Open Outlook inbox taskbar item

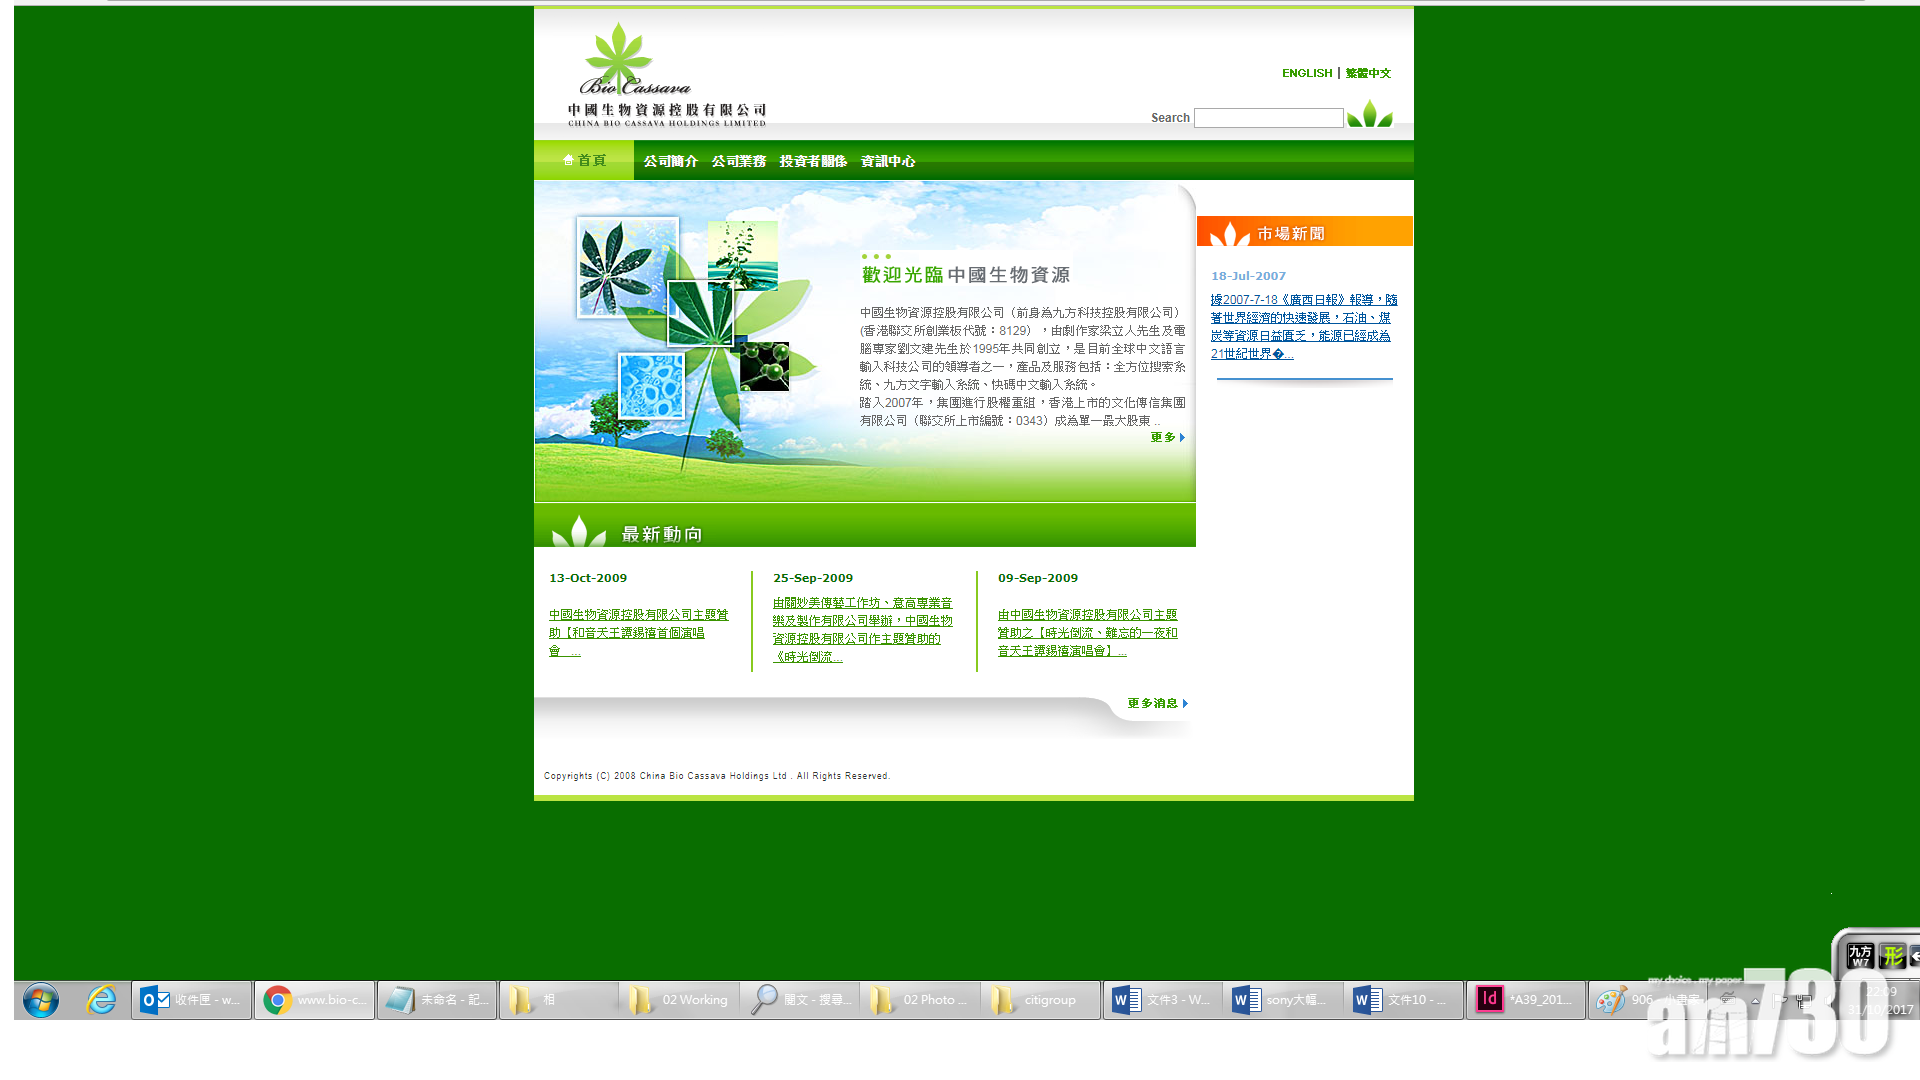[x=192, y=999]
